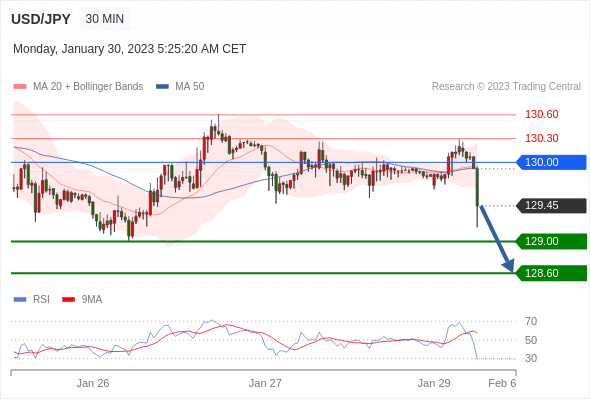Click the blue MA 50 legend swatch
Image resolution: width=590 pixels, height=400 pixels.
(x=163, y=87)
